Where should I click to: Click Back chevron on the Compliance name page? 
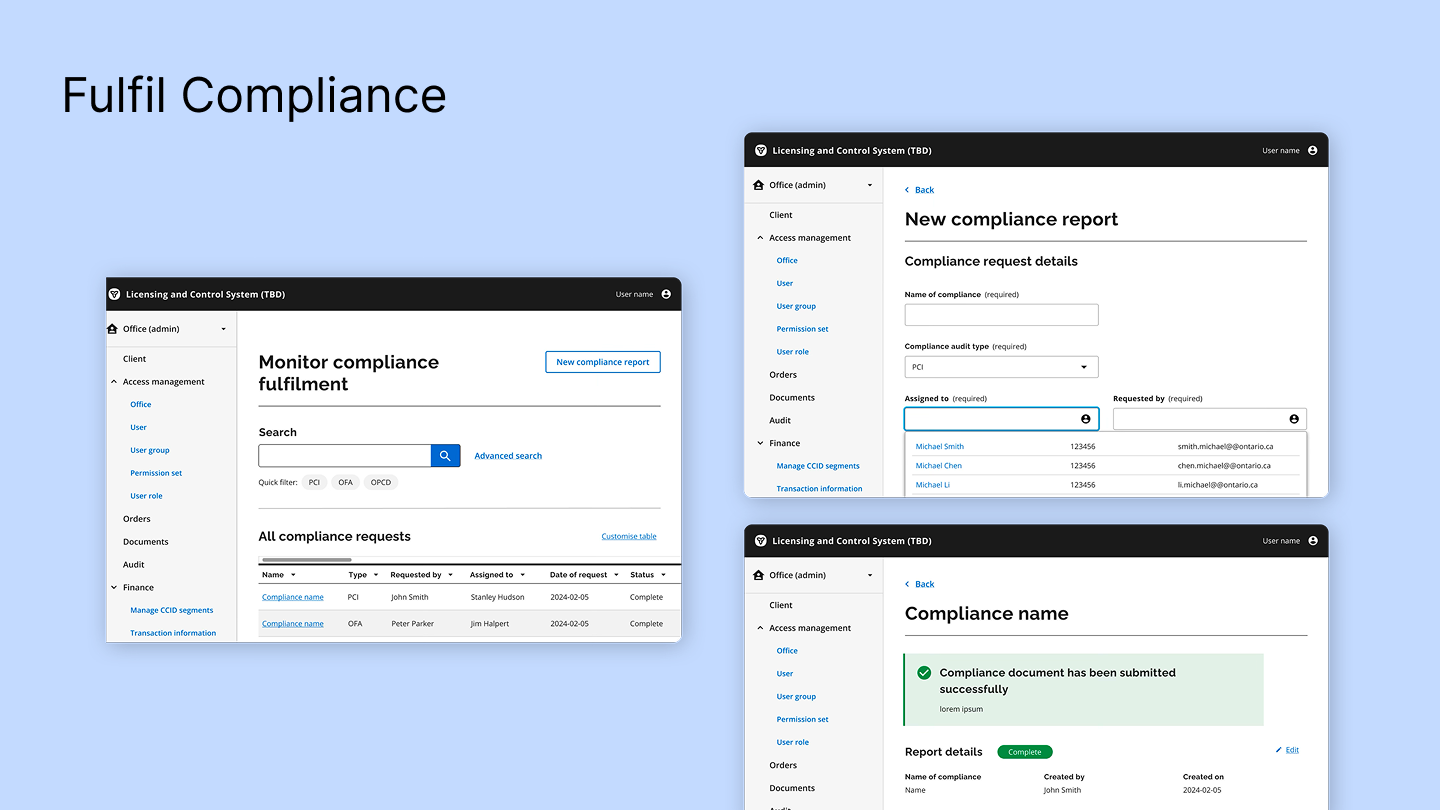[x=908, y=584]
